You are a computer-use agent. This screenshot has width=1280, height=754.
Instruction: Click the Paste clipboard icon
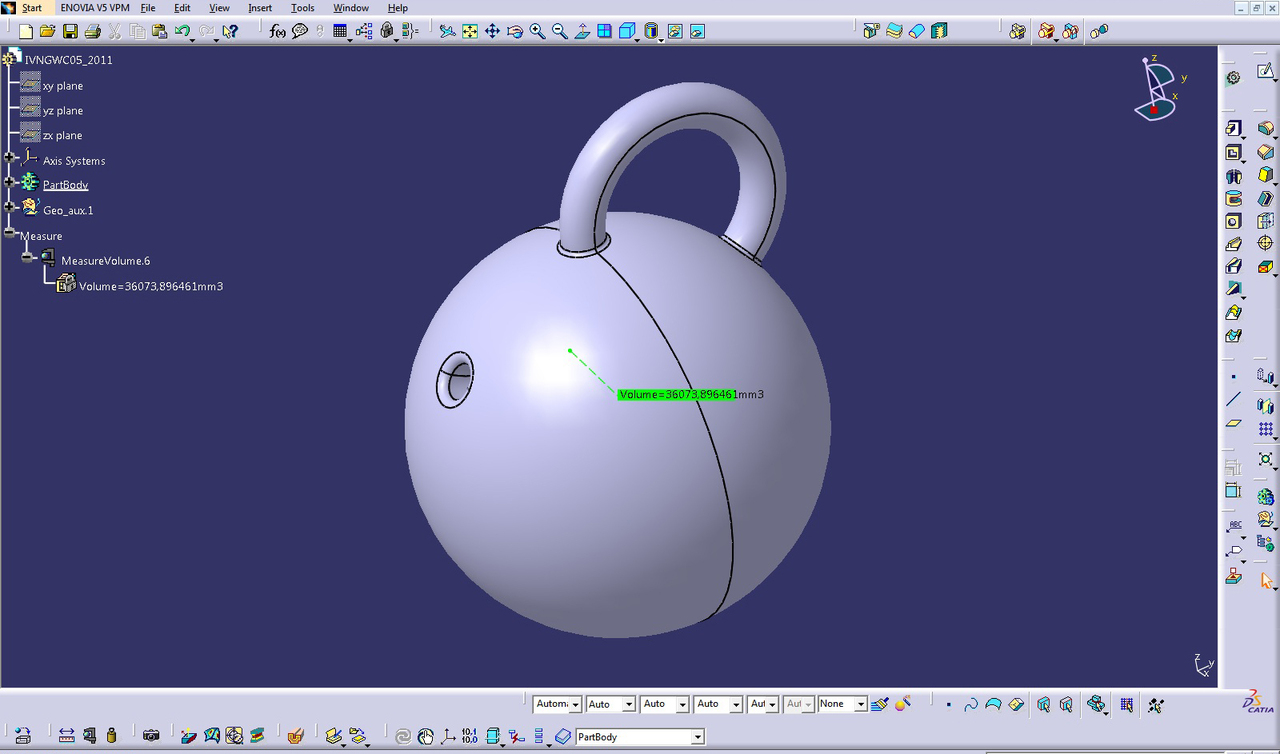159,31
